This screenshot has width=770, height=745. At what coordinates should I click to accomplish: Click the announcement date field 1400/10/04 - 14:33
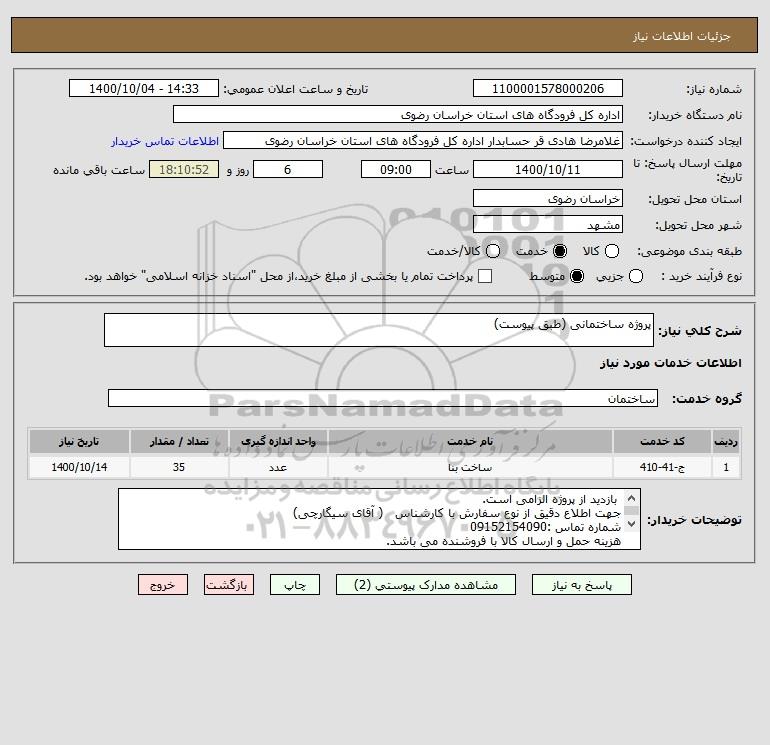coord(143,88)
